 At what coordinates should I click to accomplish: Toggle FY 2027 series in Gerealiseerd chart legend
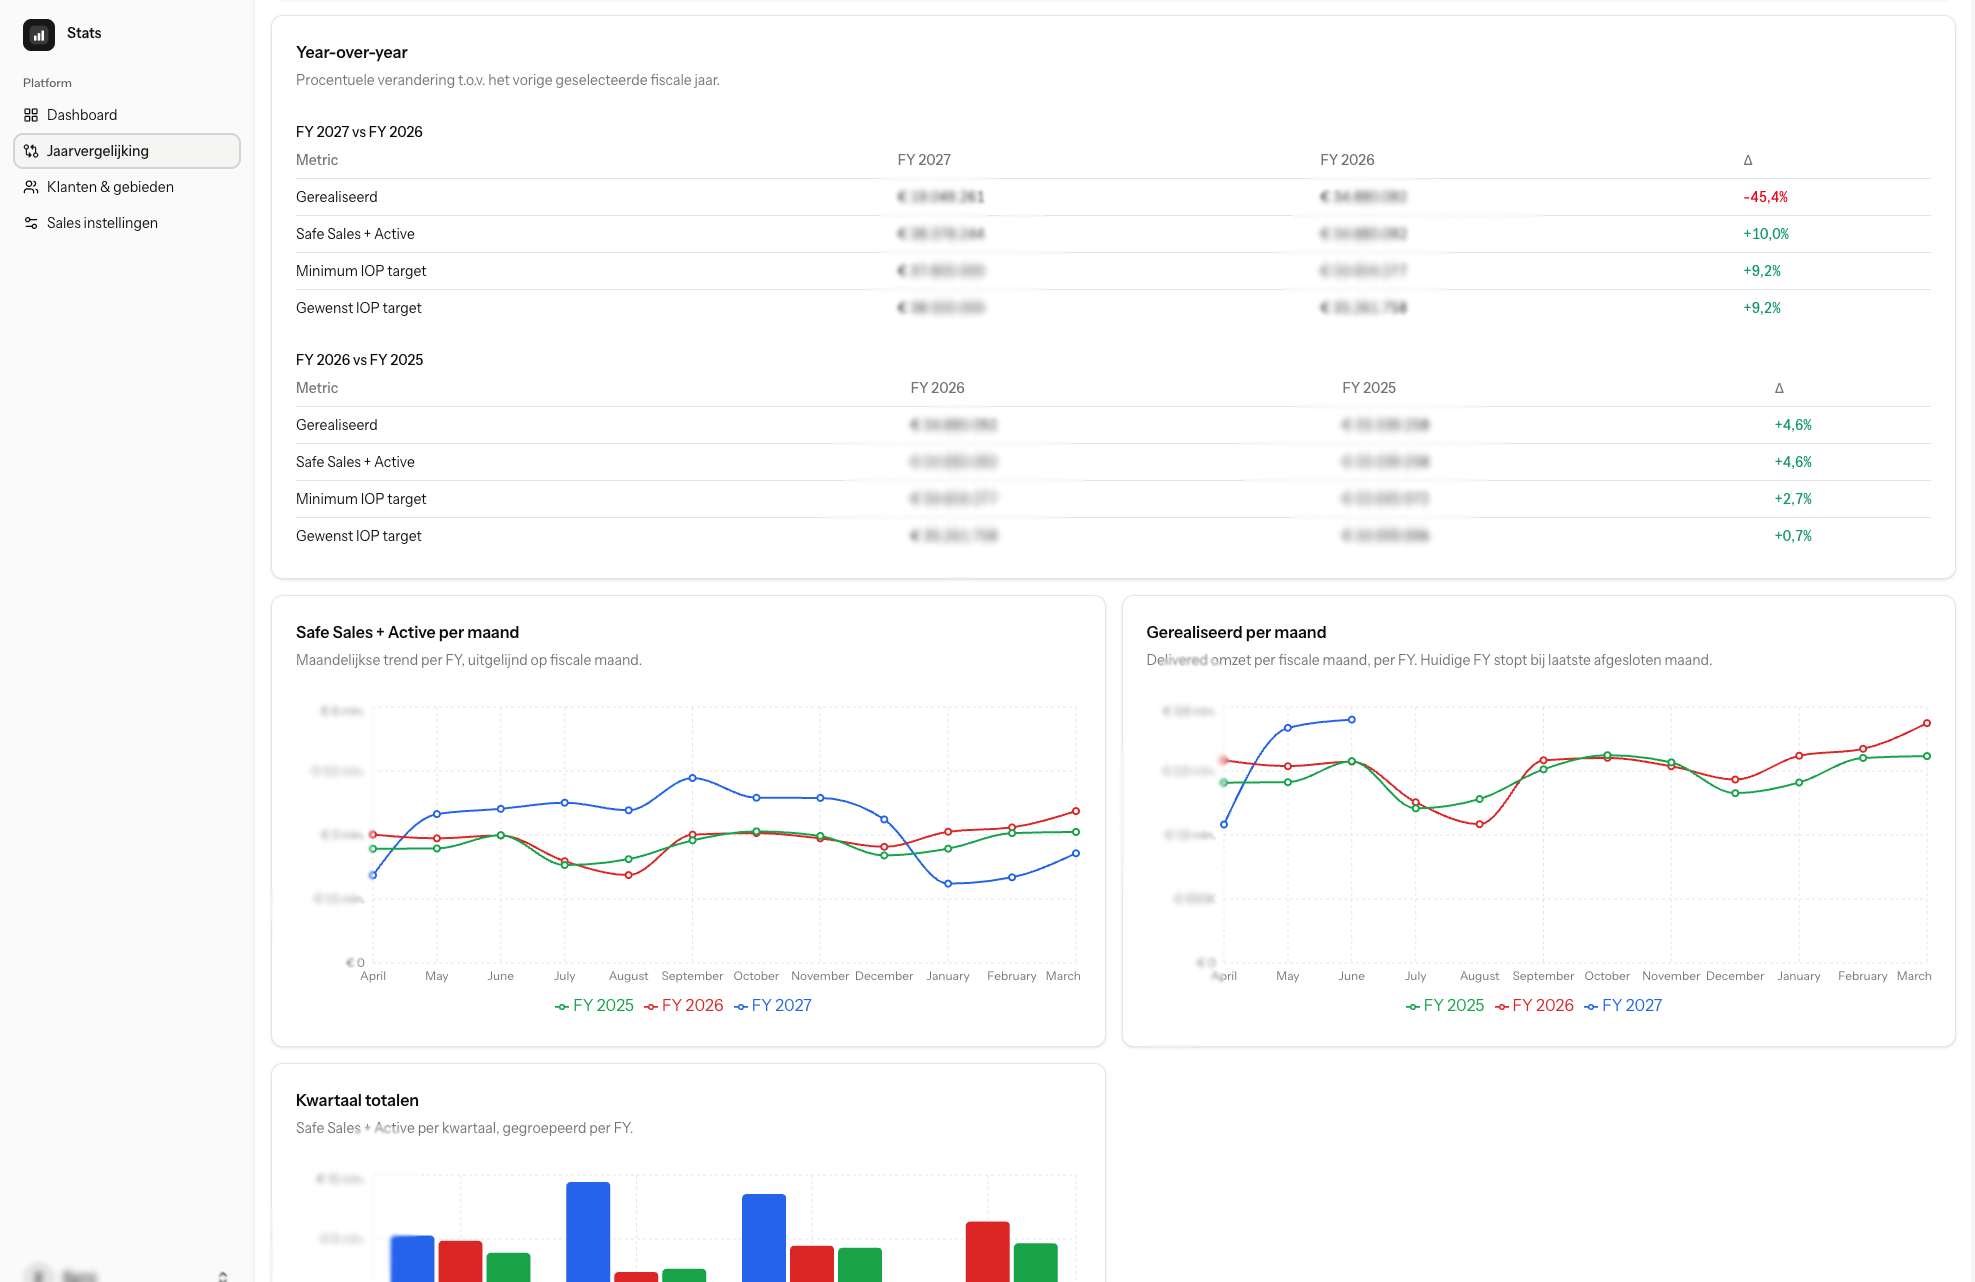pos(1623,1005)
